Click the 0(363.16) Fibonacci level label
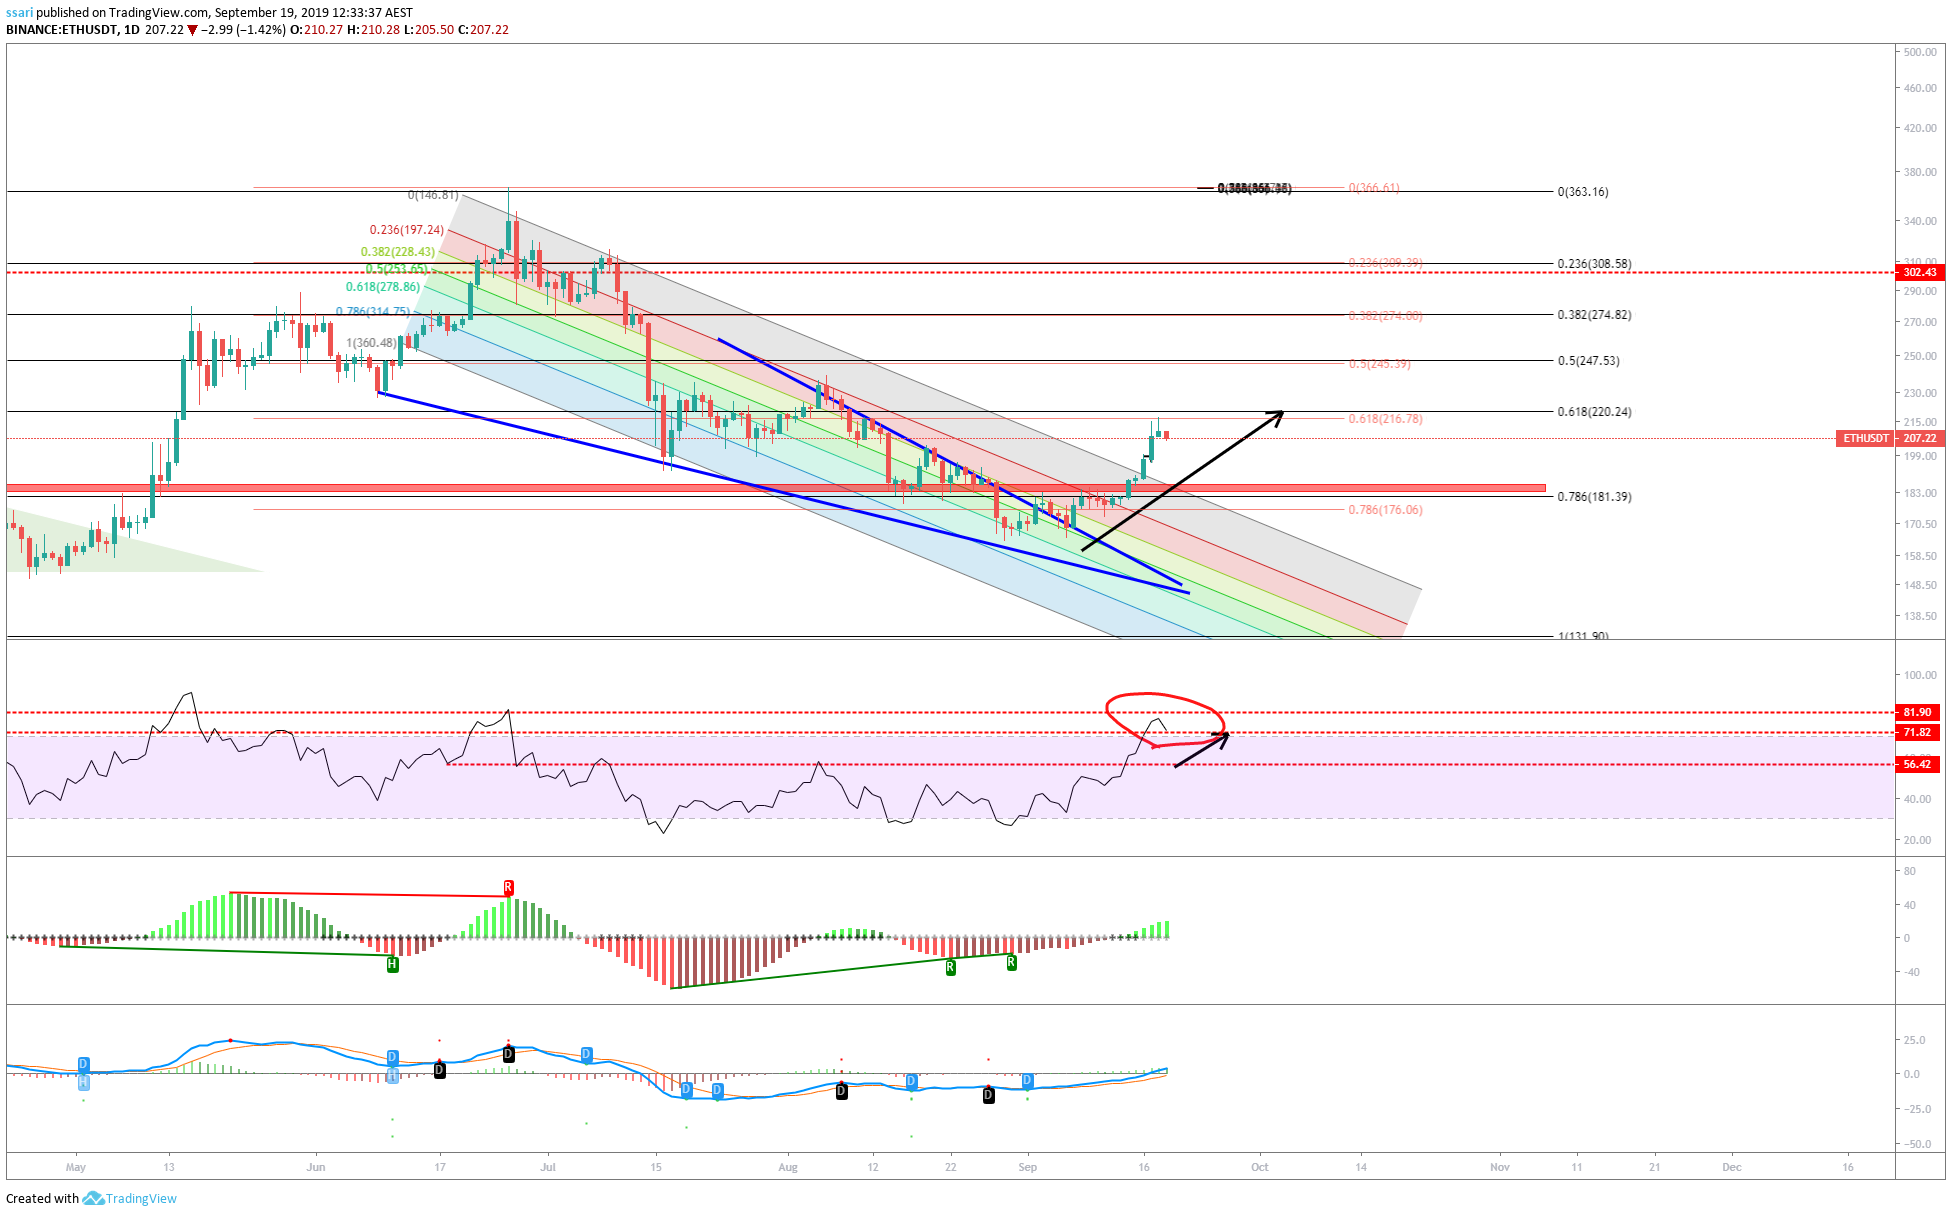The image size is (1952, 1216). click(x=1583, y=192)
